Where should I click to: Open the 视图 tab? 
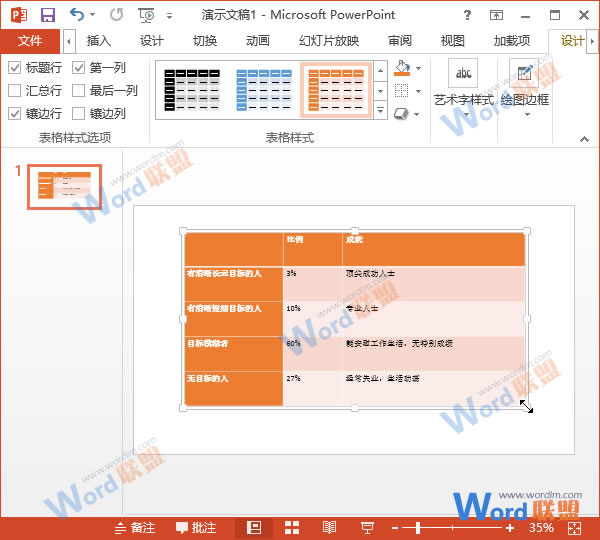click(453, 41)
